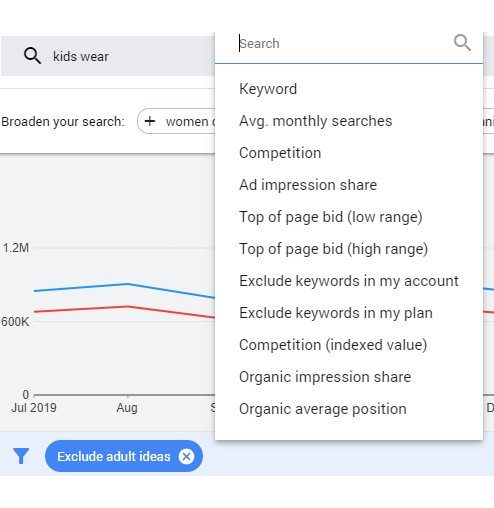Choose Avg. monthly searches filter
Viewport: 494px width, 508px height.
(349, 121)
